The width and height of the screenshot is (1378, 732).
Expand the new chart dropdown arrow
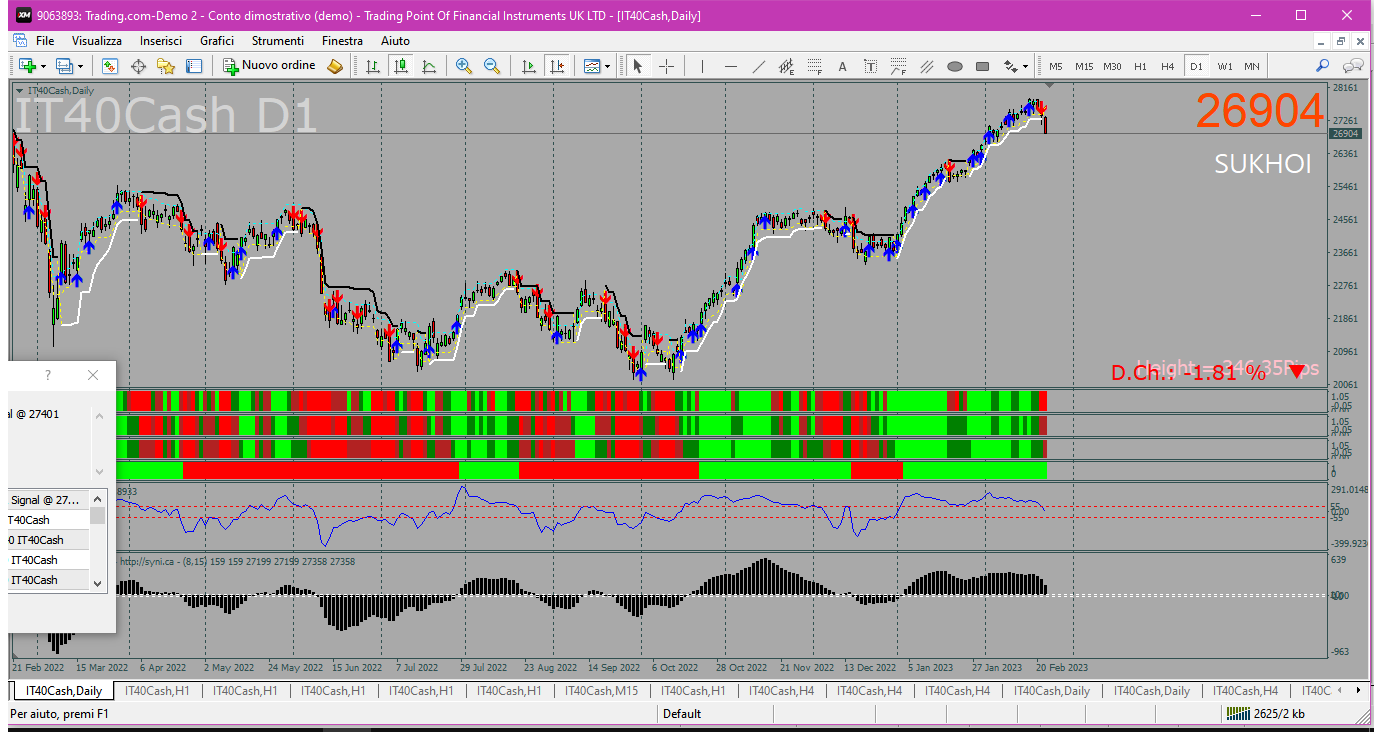click(43, 66)
